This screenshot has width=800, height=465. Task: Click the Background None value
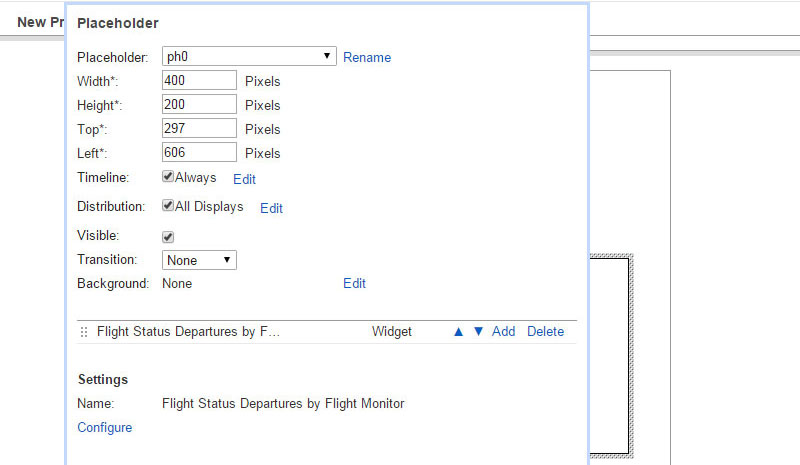point(177,283)
